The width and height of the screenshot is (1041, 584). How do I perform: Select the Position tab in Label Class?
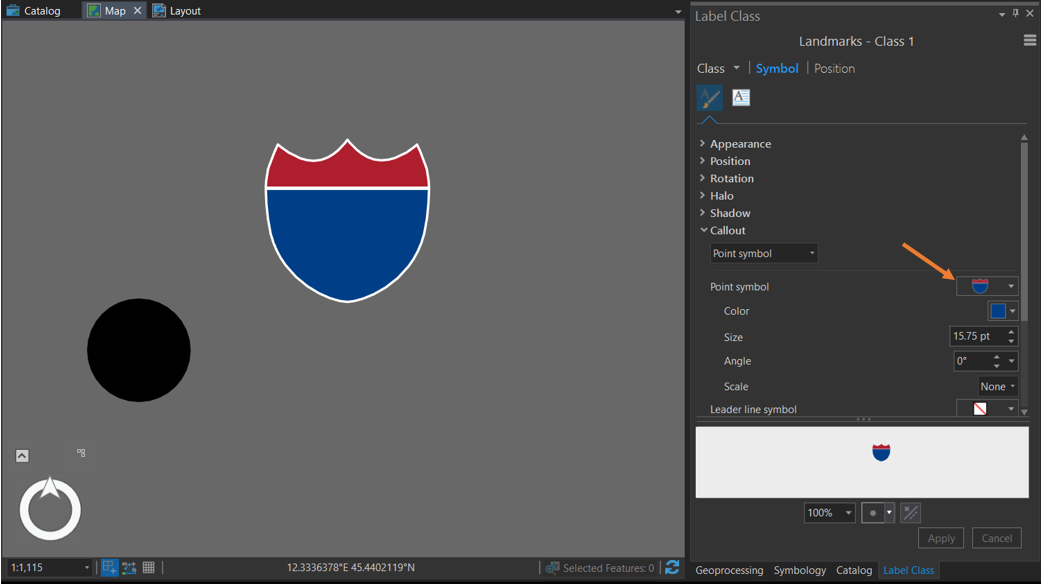pos(835,68)
